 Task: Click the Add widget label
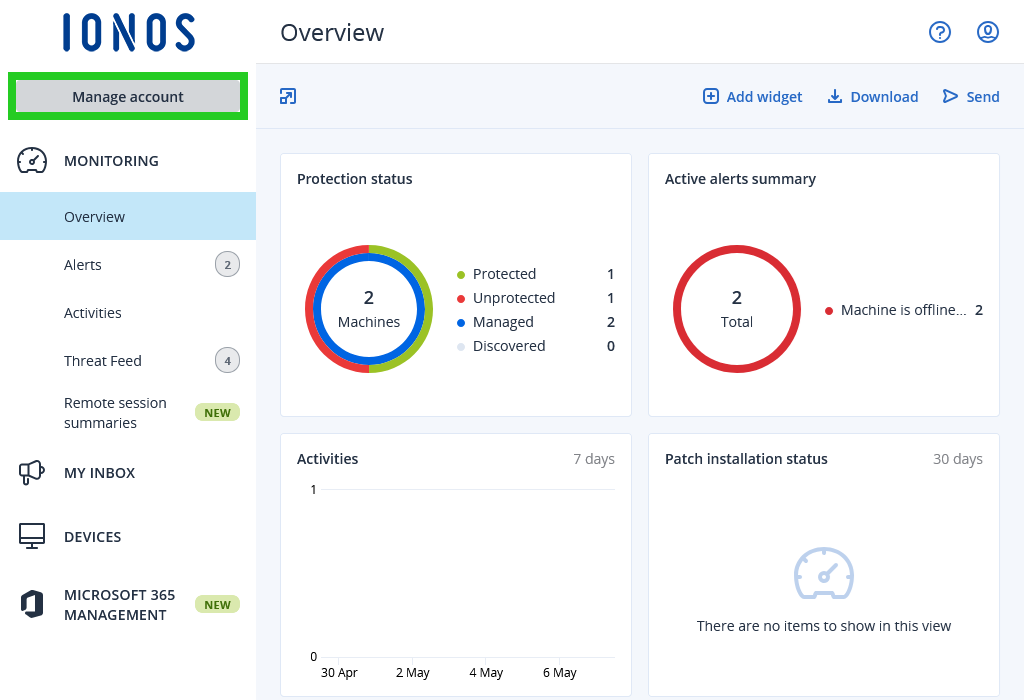[764, 97]
